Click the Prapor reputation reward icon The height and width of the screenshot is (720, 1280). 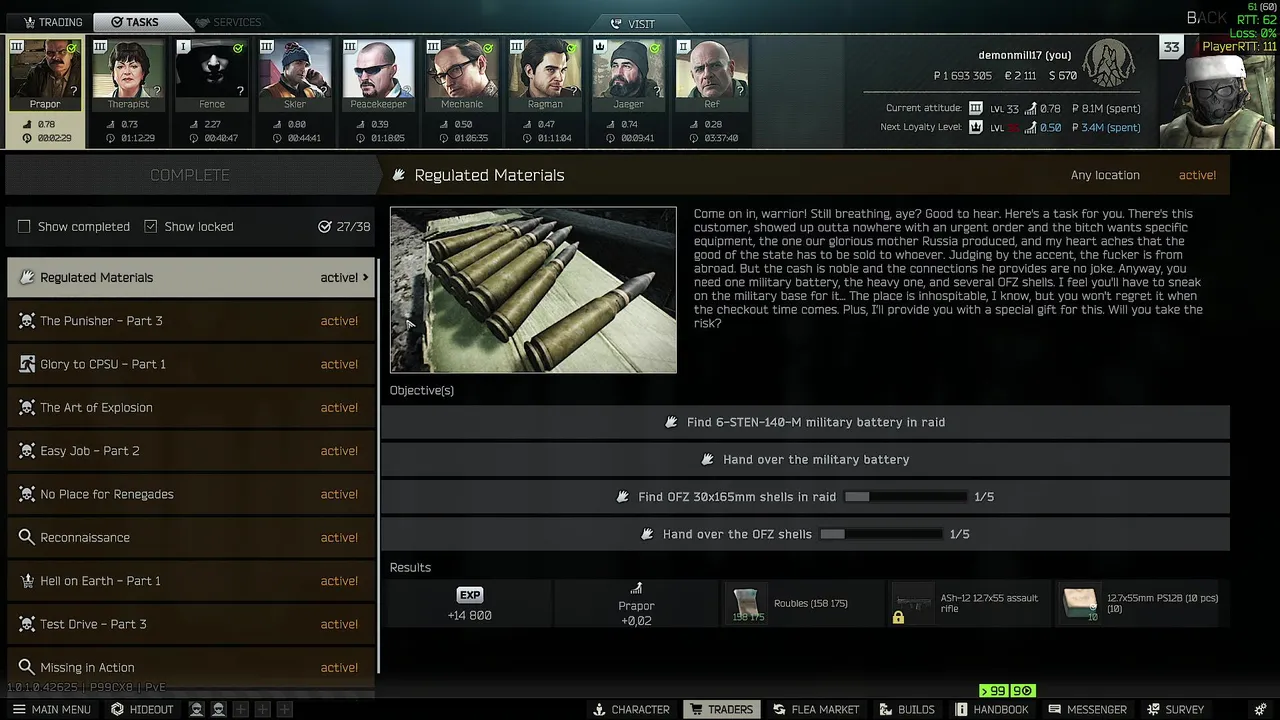pos(636,589)
